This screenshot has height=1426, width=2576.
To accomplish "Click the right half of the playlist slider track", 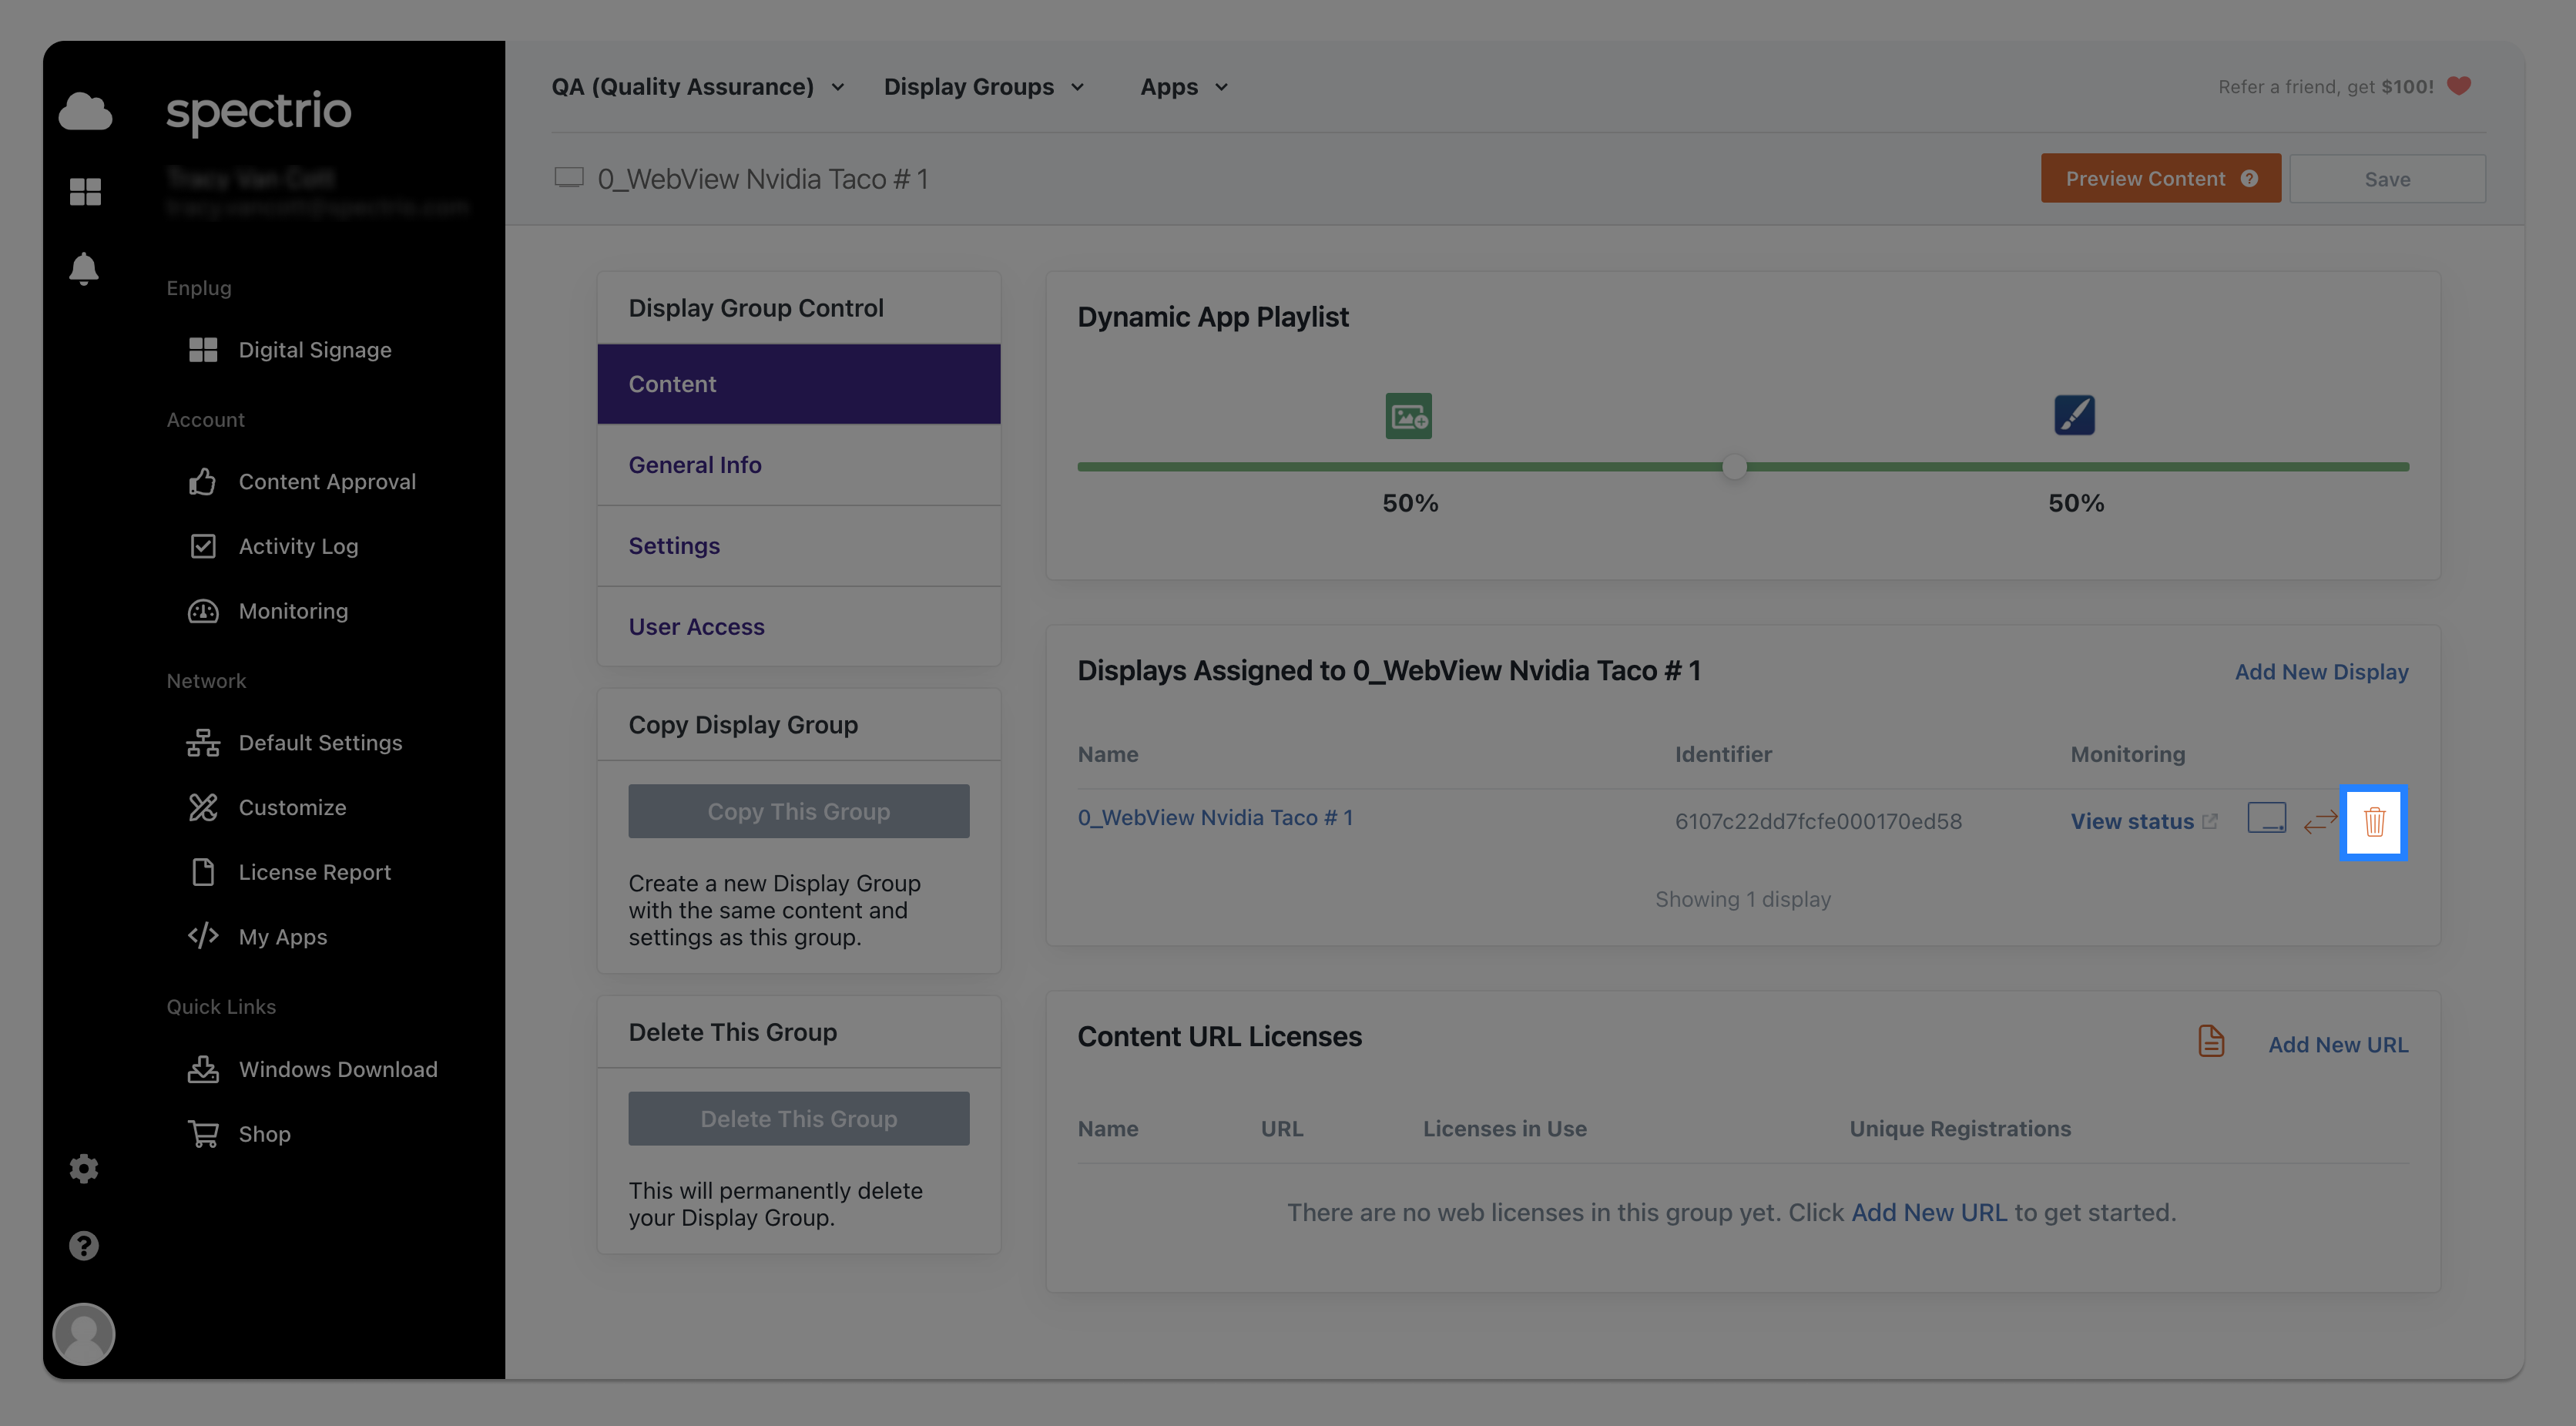I will click(x=2078, y=467).
